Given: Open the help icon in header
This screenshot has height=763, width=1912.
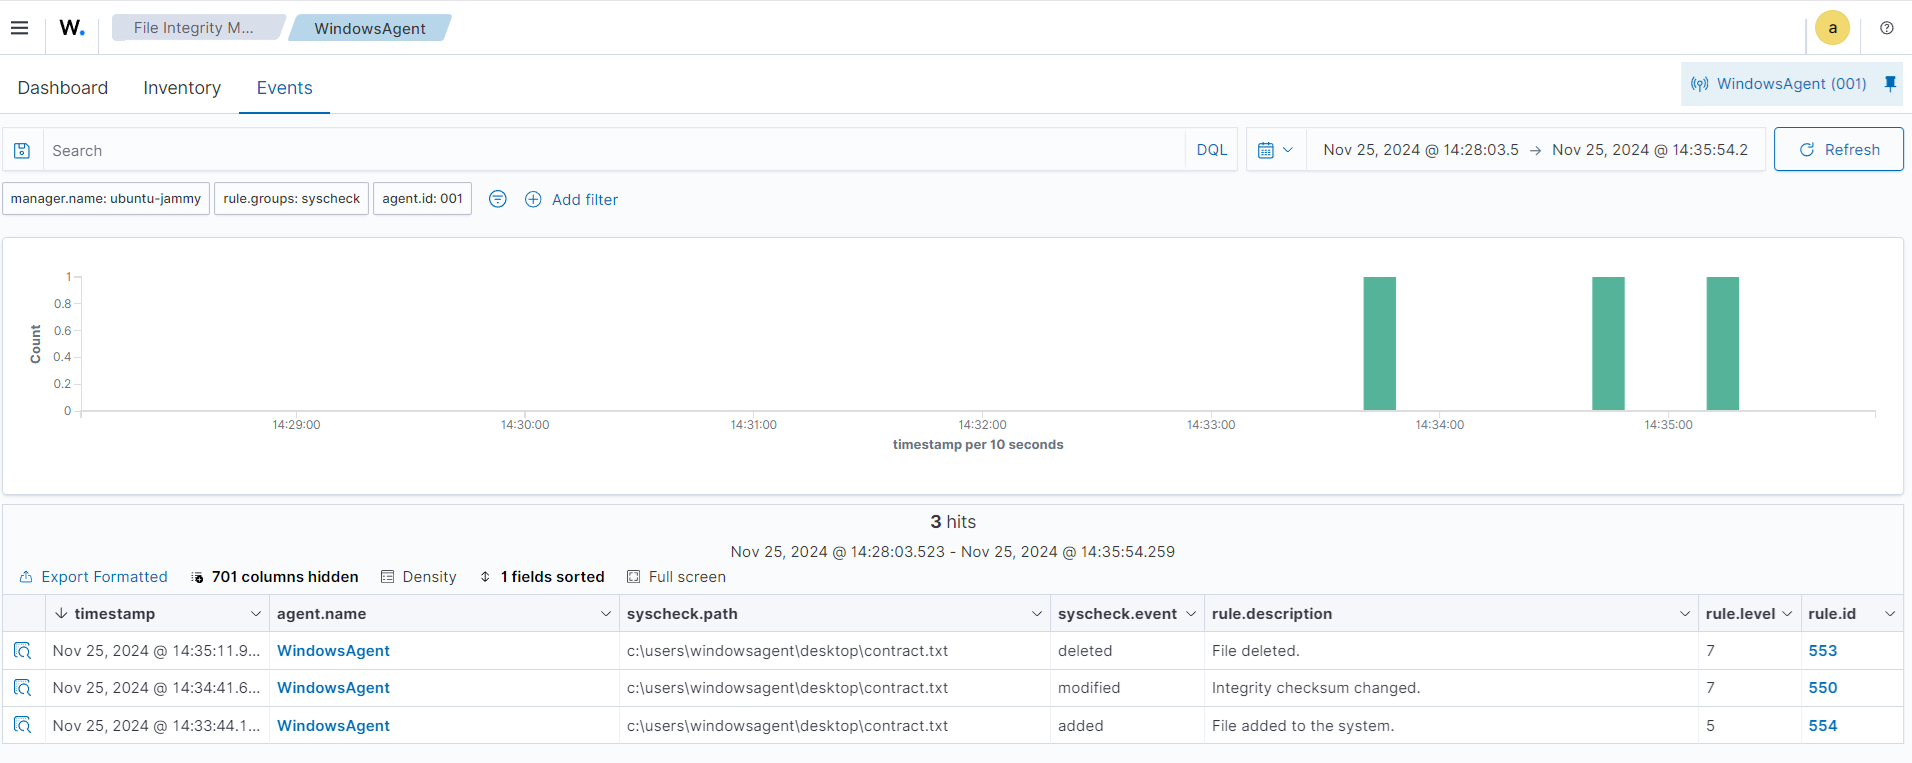Looking at the screenshot, I should tap(1886, 28).
